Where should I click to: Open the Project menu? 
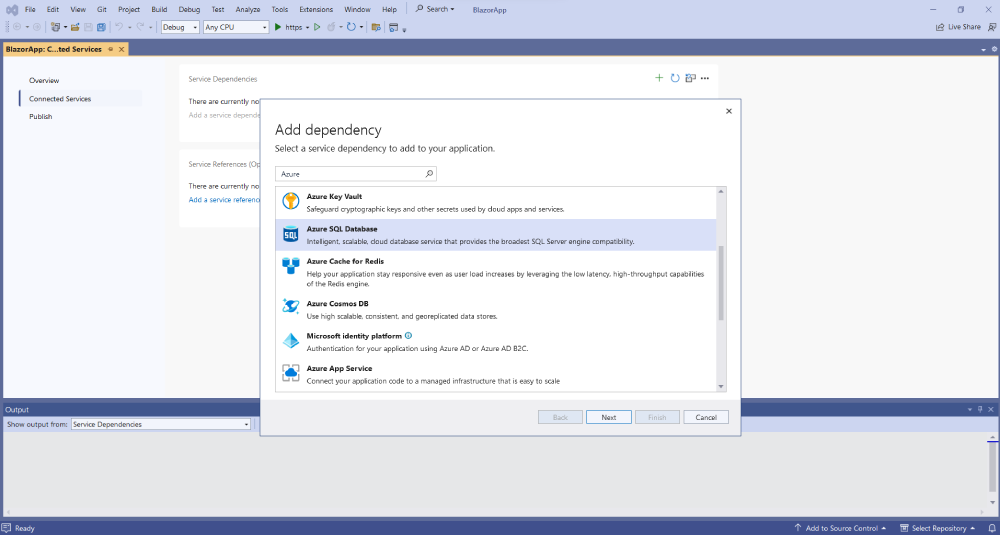(129, 10)
